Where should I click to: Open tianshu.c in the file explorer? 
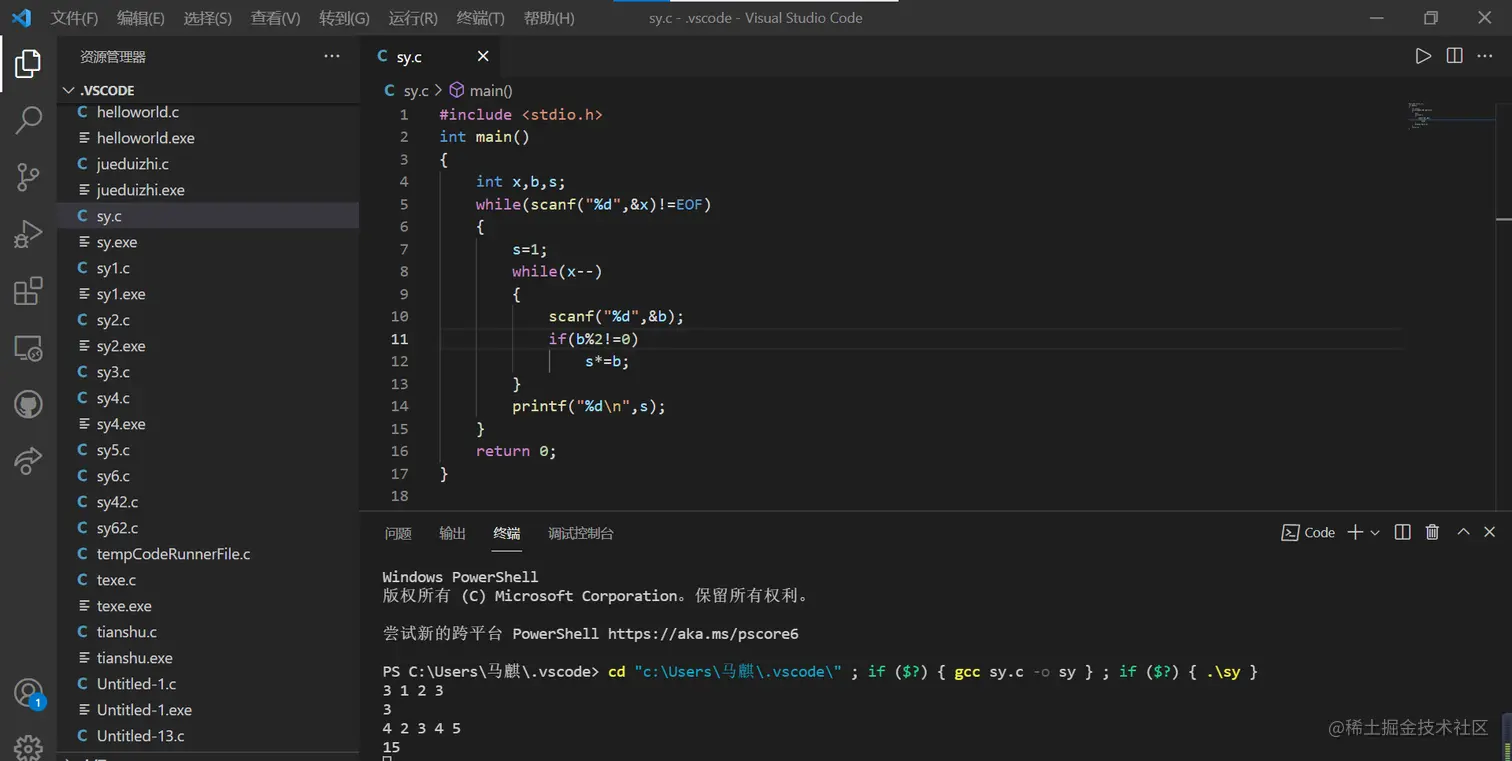coord(208,632)
